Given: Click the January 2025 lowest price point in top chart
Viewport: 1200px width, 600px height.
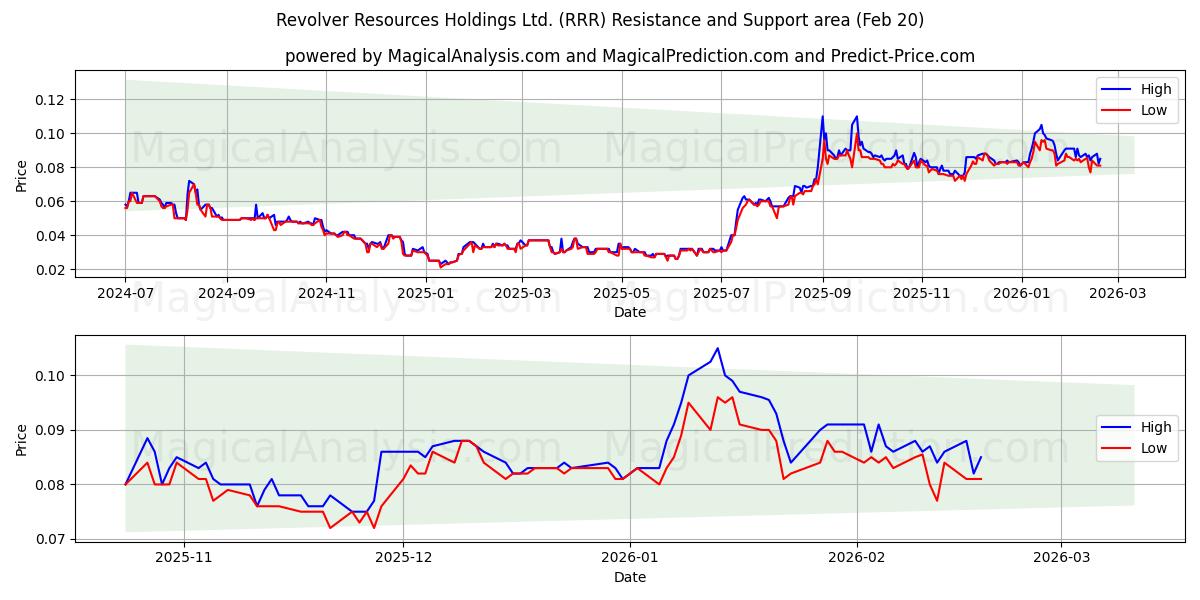Looking at the screenshot, I should click(441, 267).
